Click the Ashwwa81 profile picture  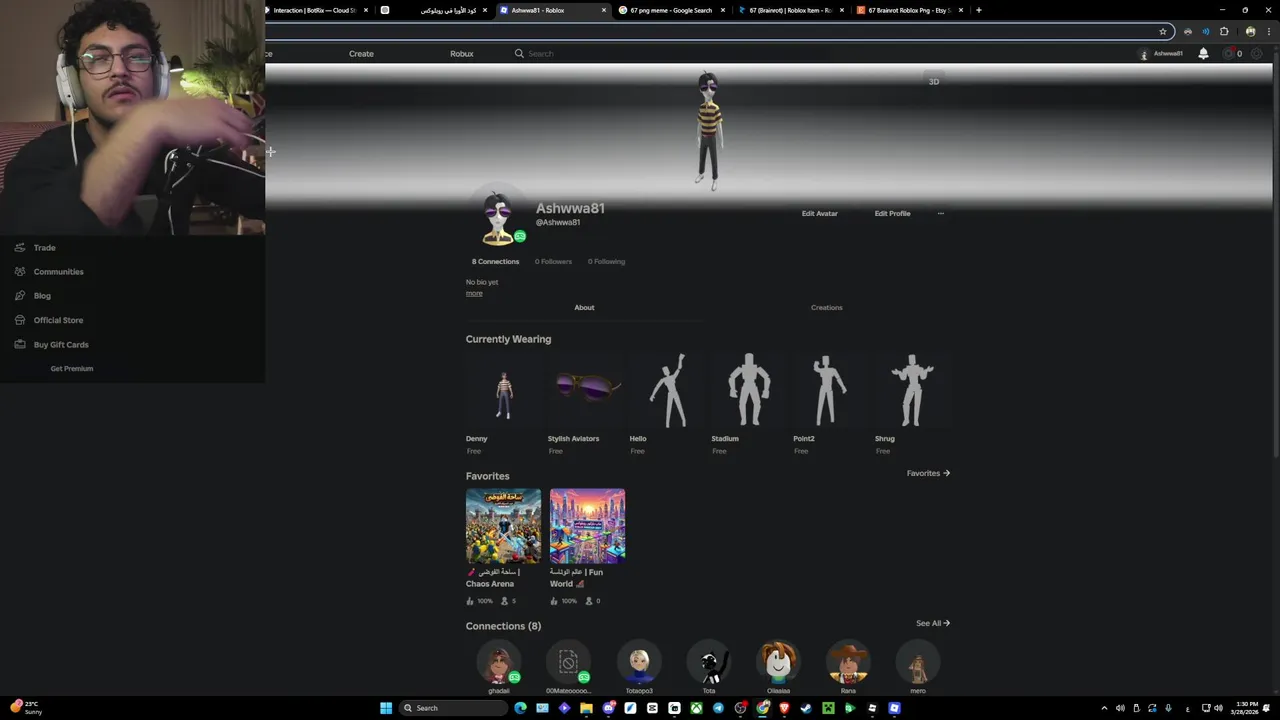pos(498,216)
